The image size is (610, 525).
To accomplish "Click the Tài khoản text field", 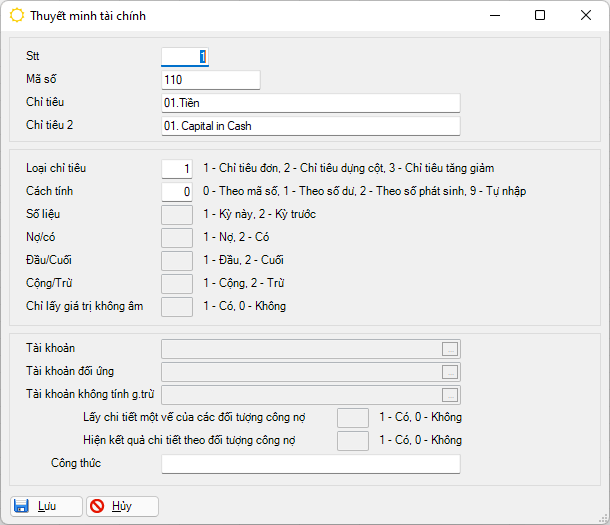I will 300,349.
